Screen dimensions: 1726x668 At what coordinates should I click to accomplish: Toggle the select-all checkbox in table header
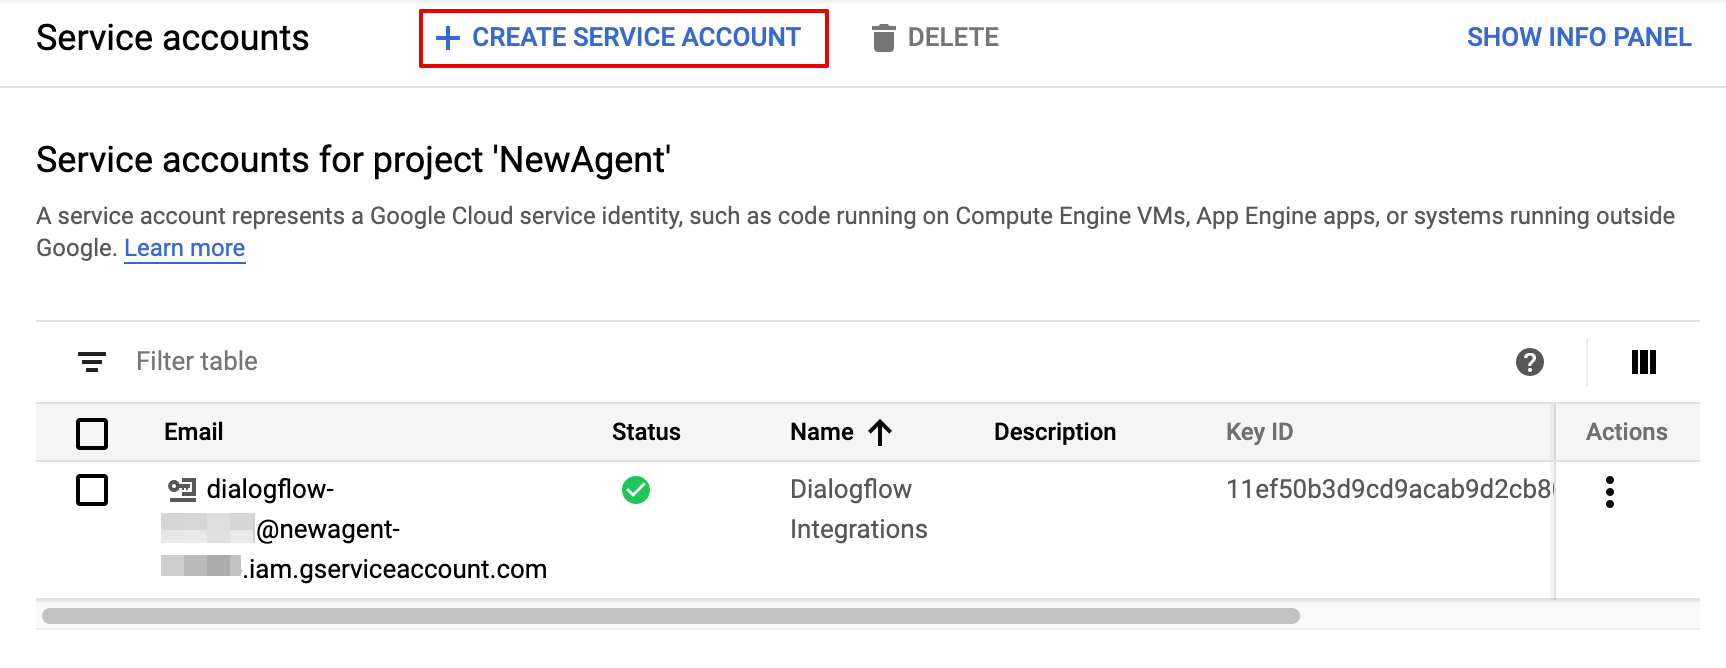point(92,434)
